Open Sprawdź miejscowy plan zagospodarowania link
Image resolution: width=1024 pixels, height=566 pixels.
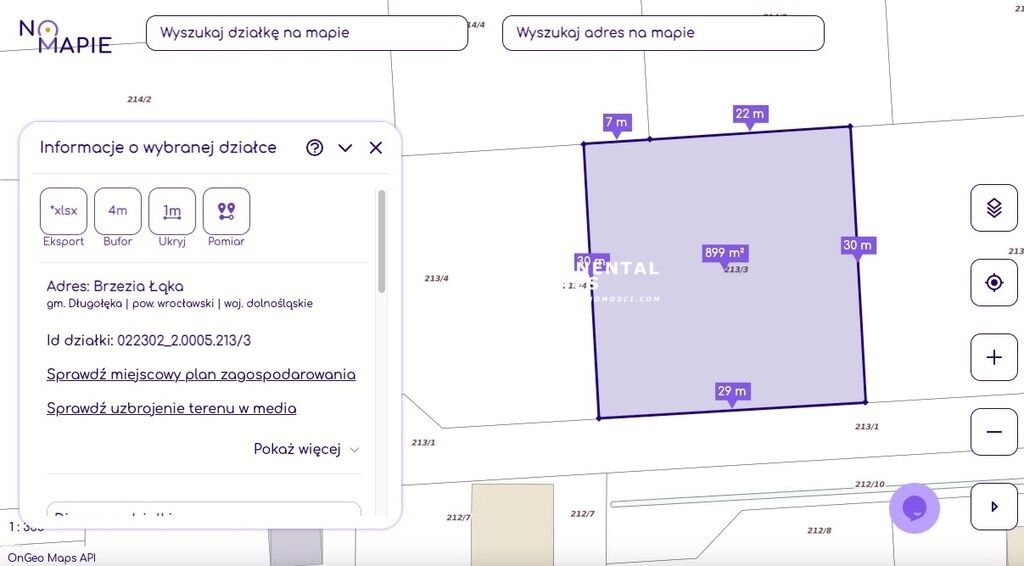201,375
